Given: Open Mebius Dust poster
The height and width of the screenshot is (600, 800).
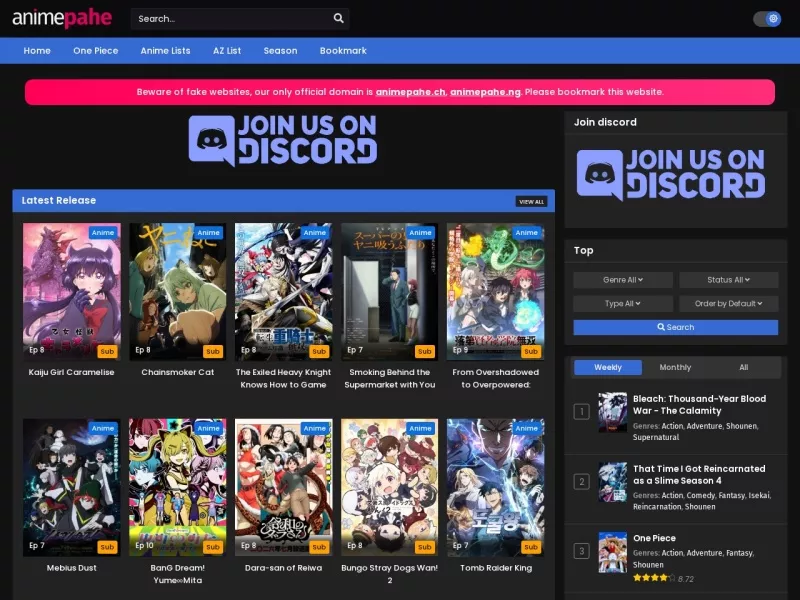Looking at the screenshot, I should pos(71,487).
